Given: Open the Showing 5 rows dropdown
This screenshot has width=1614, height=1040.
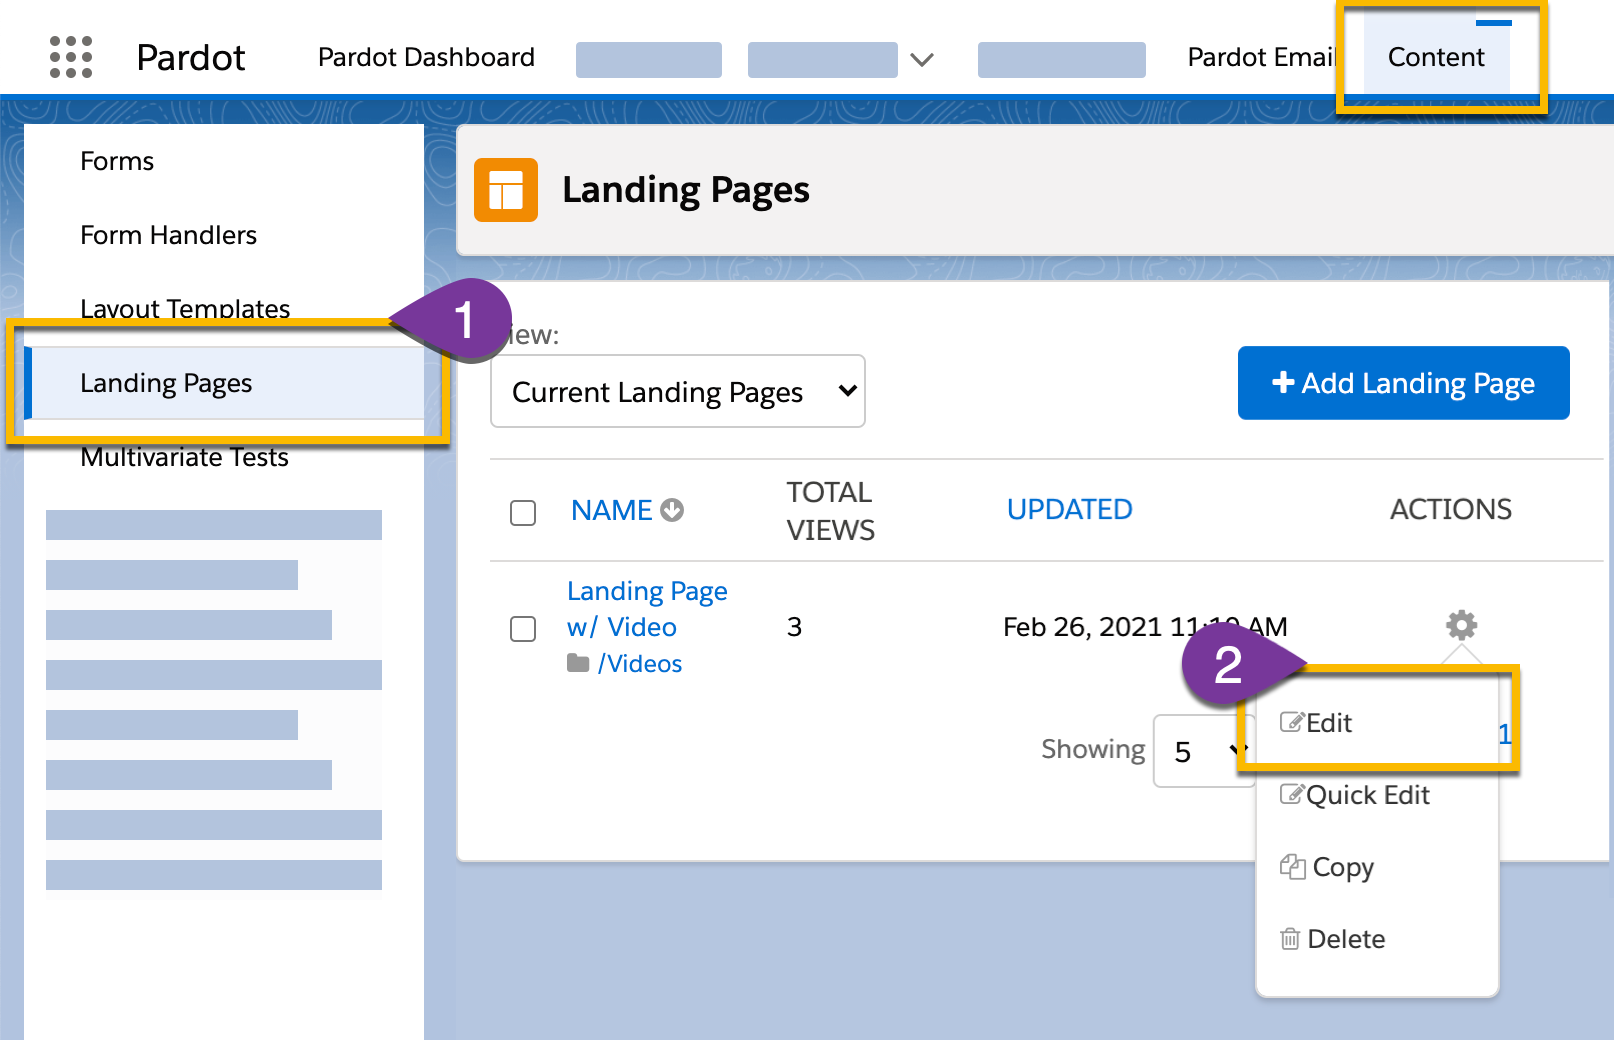Looking at the screenshot, I should pyautogui.click(x=1204, y=751).
